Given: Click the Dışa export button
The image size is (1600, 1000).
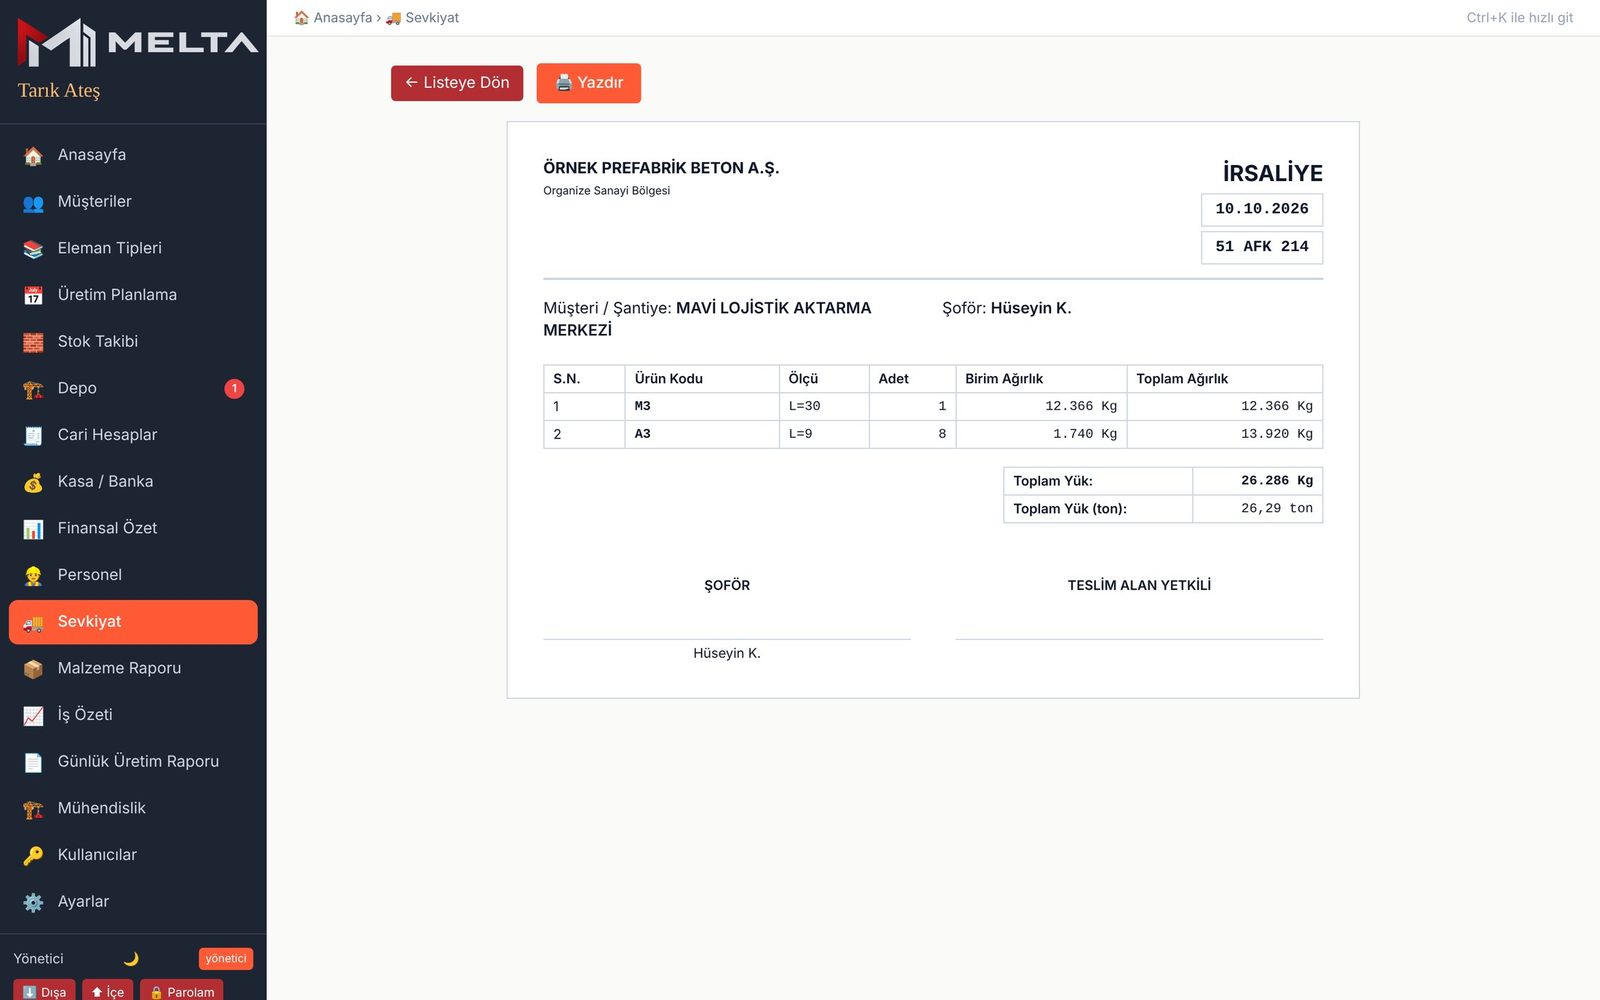Looking at the screenshot, I should (44, 990).
